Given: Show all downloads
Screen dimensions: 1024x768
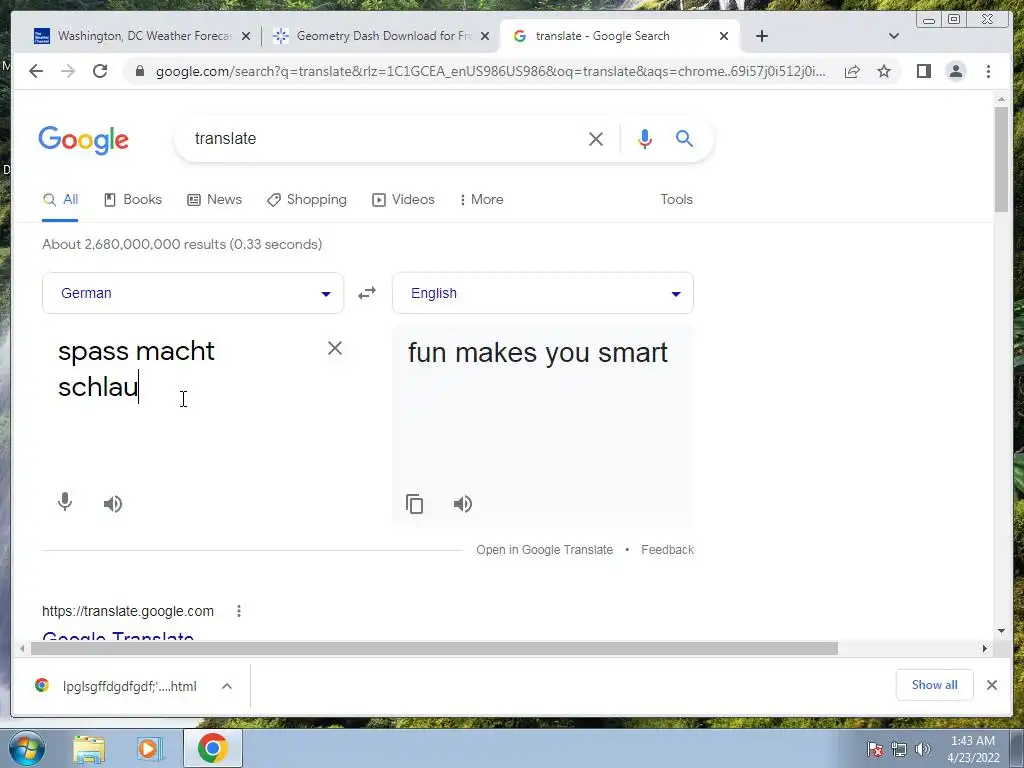Looking at the screenshot, I should click(x=935, y=685).
